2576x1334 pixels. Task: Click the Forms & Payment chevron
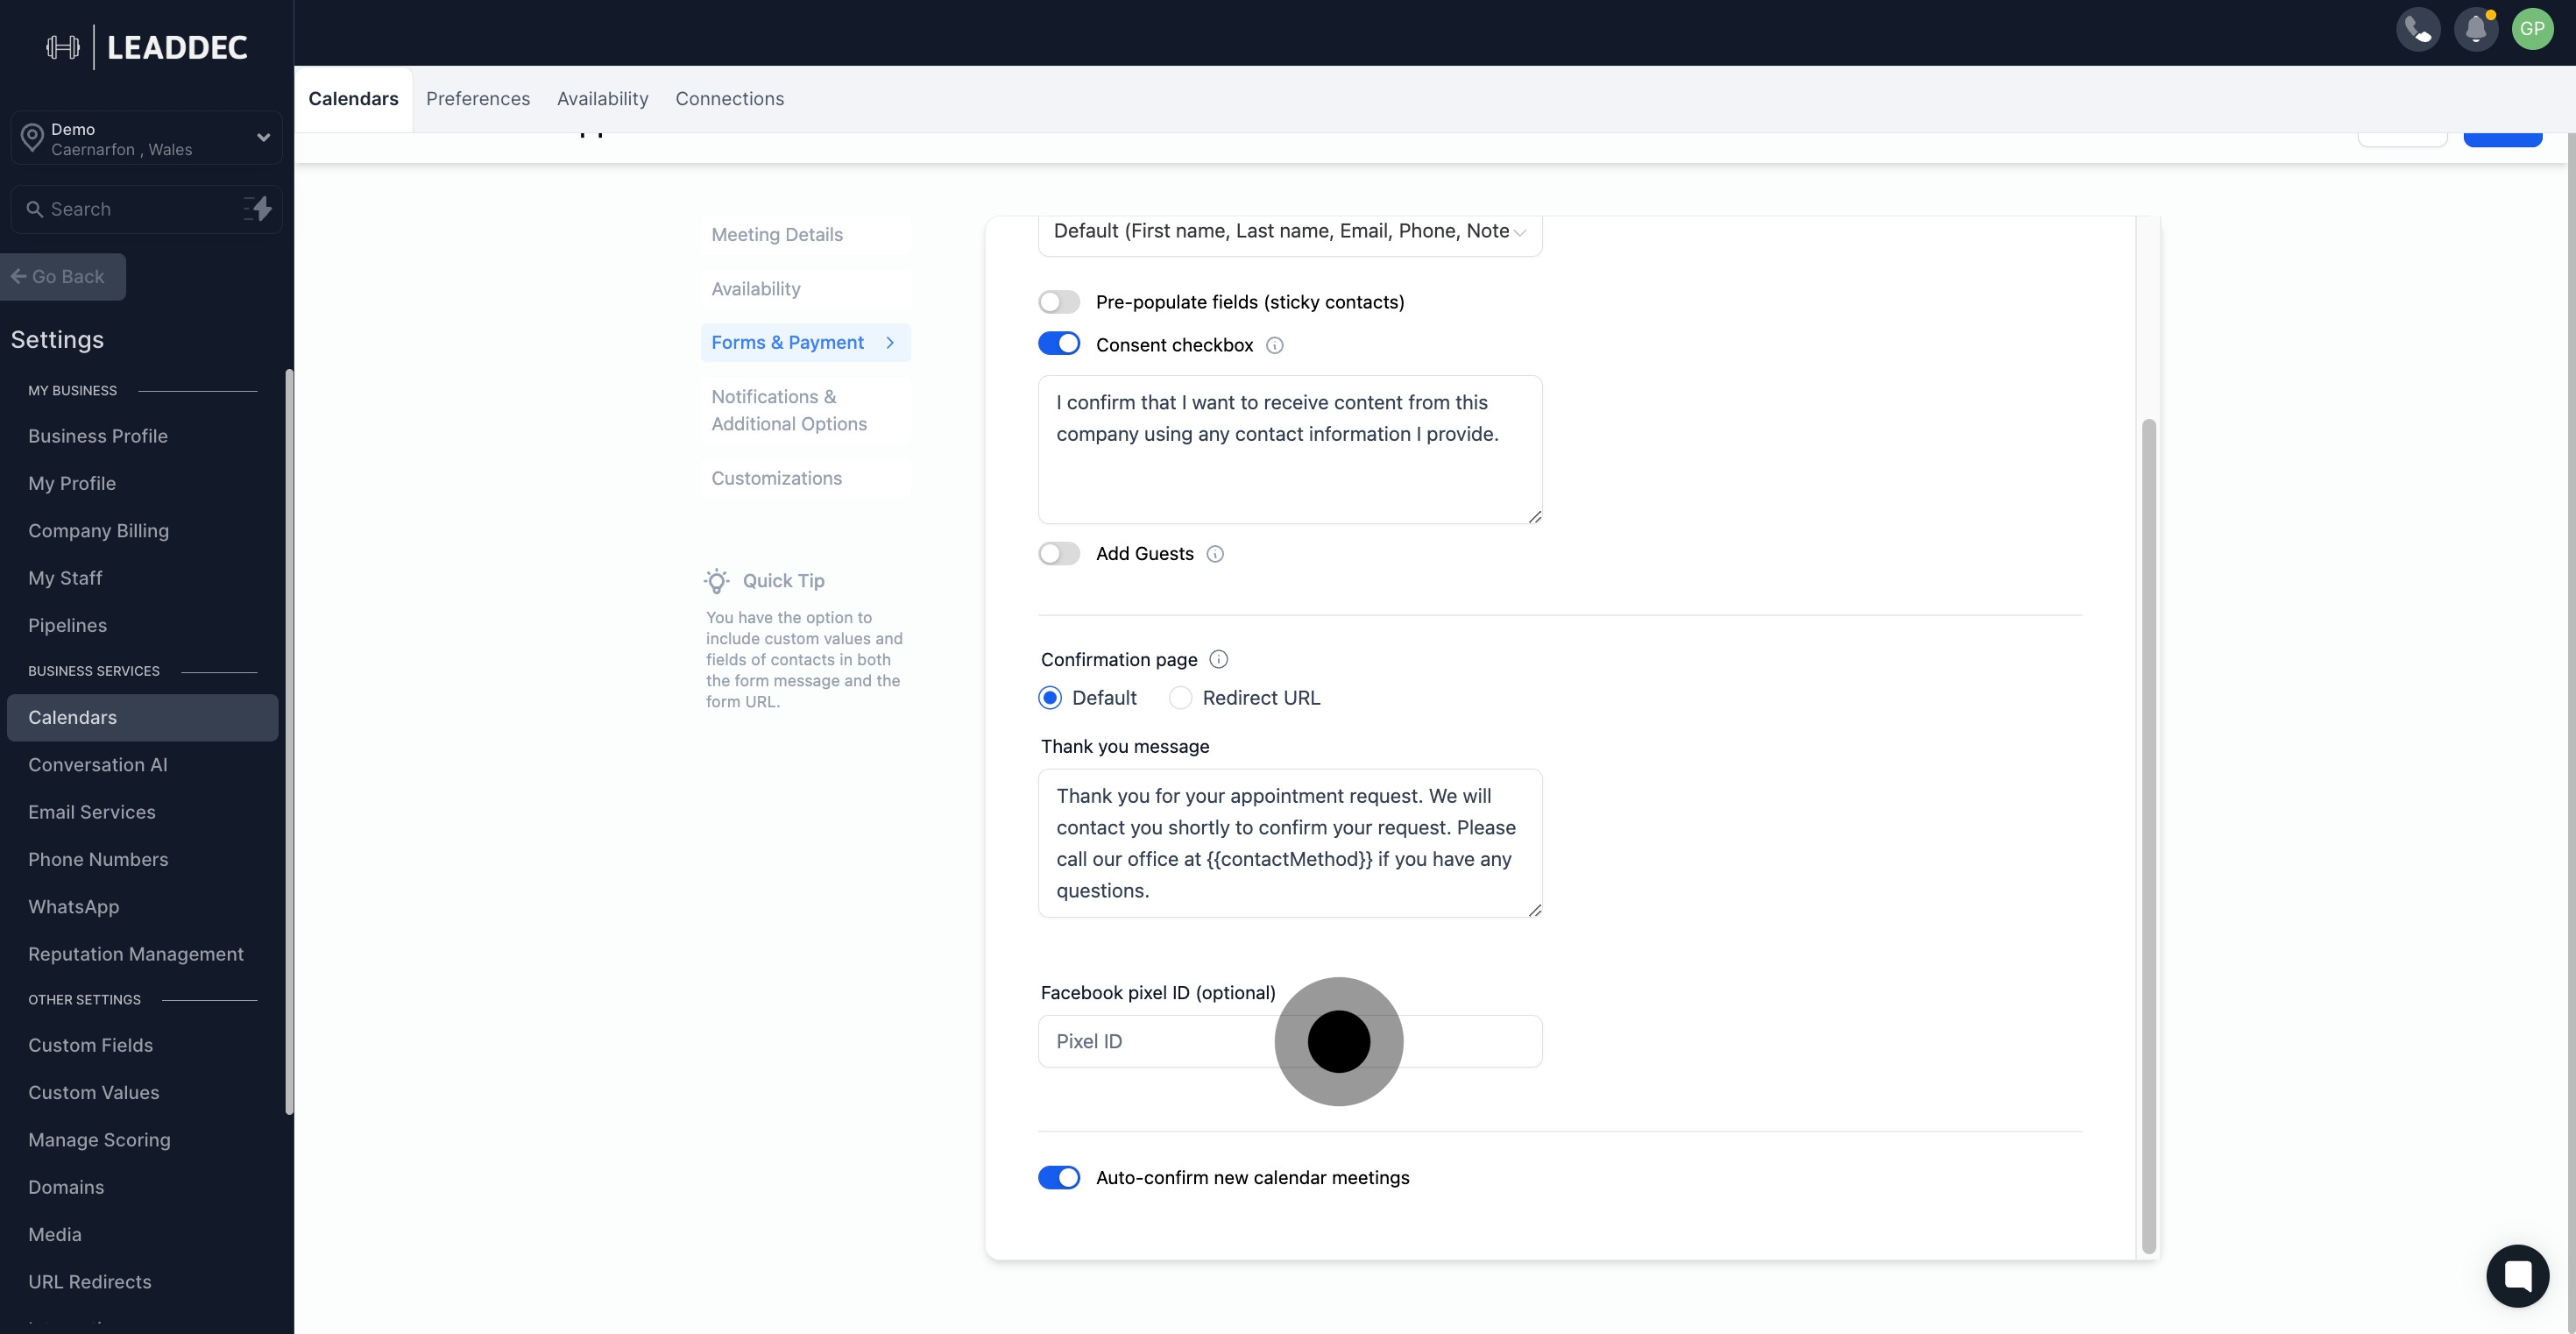(x=890, y=343)
